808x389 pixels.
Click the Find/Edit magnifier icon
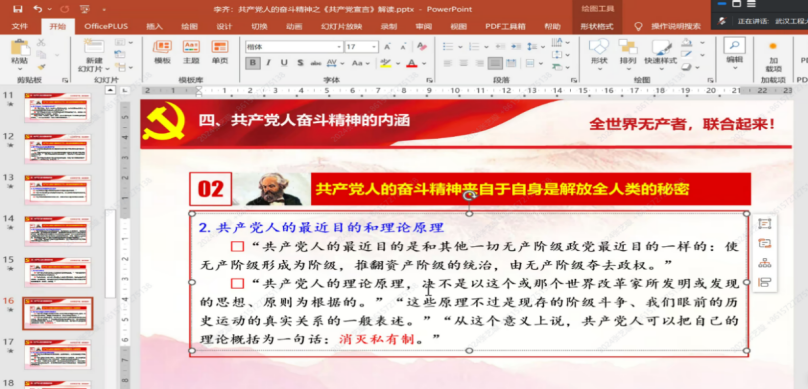point(734,46)
